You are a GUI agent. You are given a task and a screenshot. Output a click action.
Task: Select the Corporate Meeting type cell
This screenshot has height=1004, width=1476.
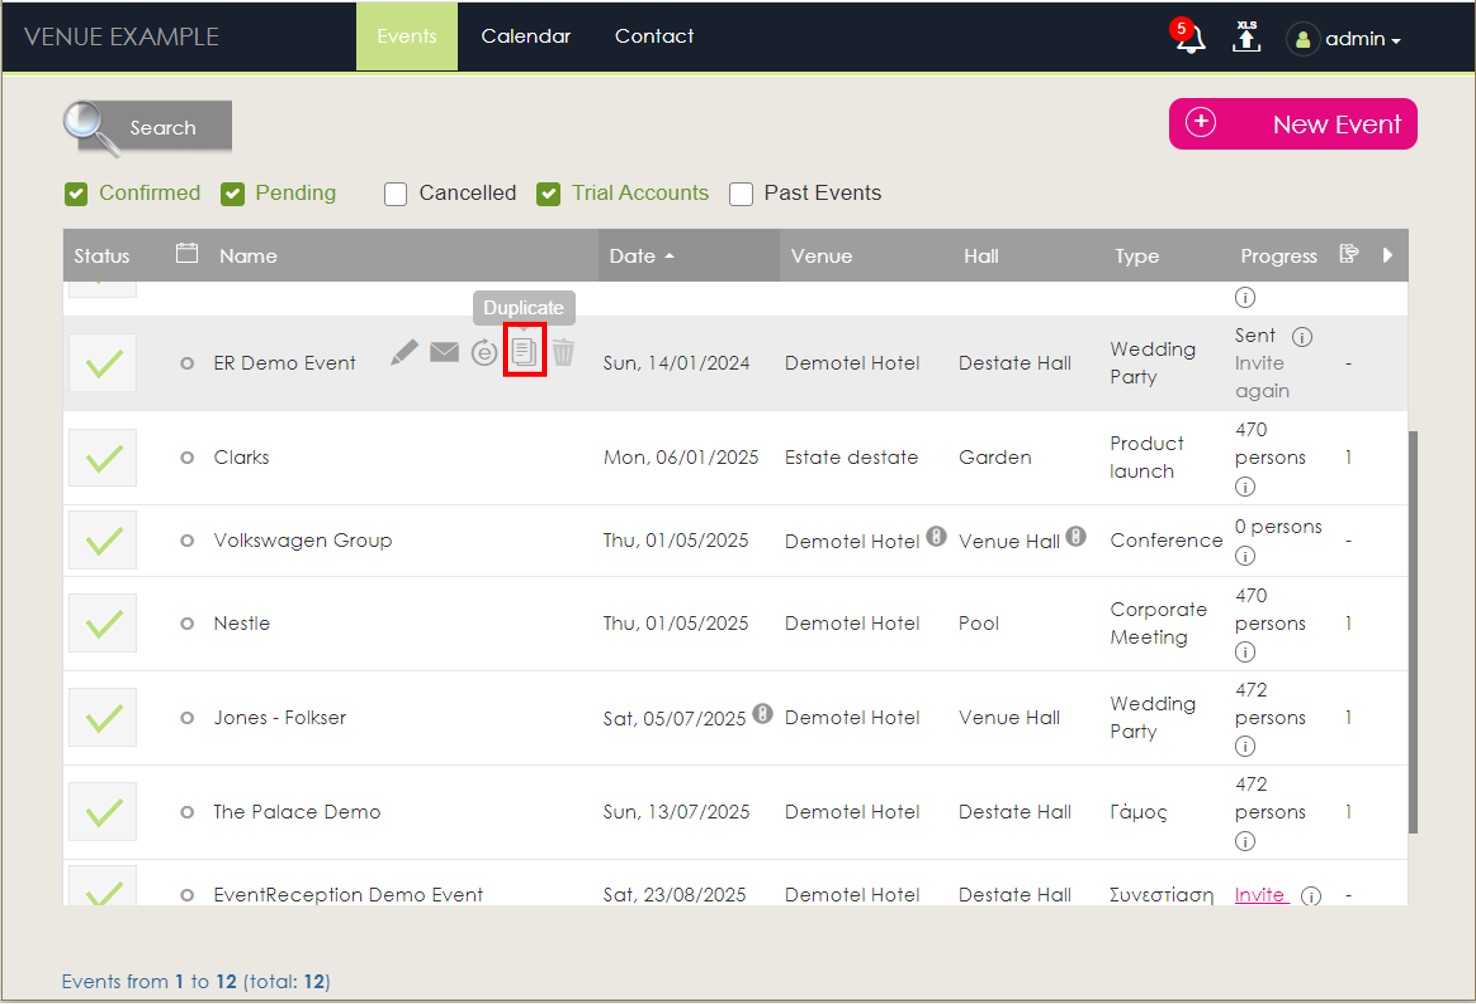pyautogui.click(x=1158, y=624)
